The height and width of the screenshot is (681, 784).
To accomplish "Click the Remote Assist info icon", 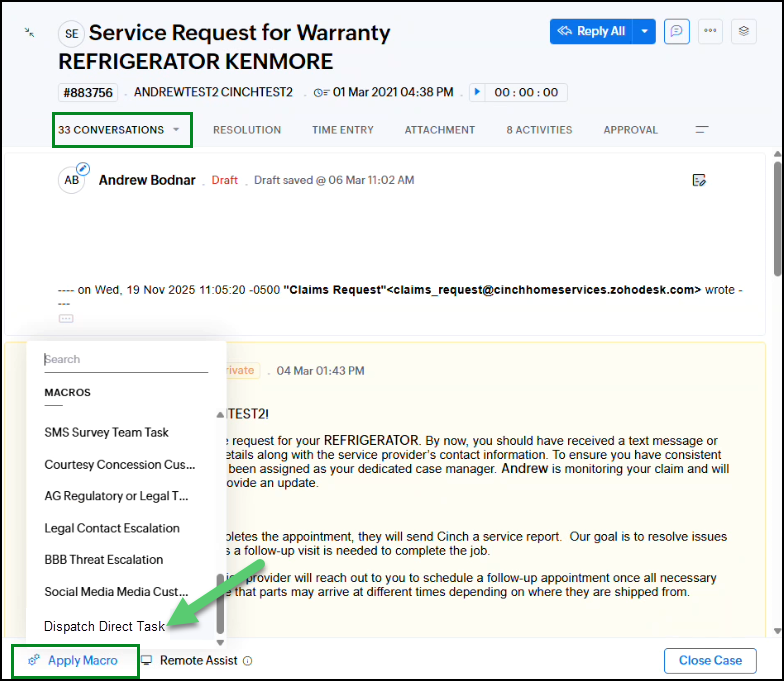I will pyautogui.click(x=247, y=661).
